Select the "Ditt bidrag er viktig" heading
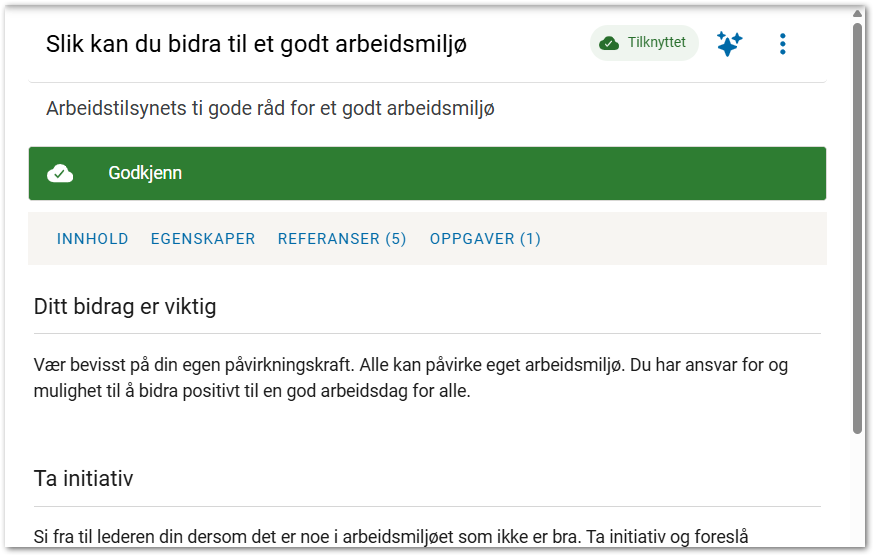The image size is (874, 556). click(x=125, y=307)
